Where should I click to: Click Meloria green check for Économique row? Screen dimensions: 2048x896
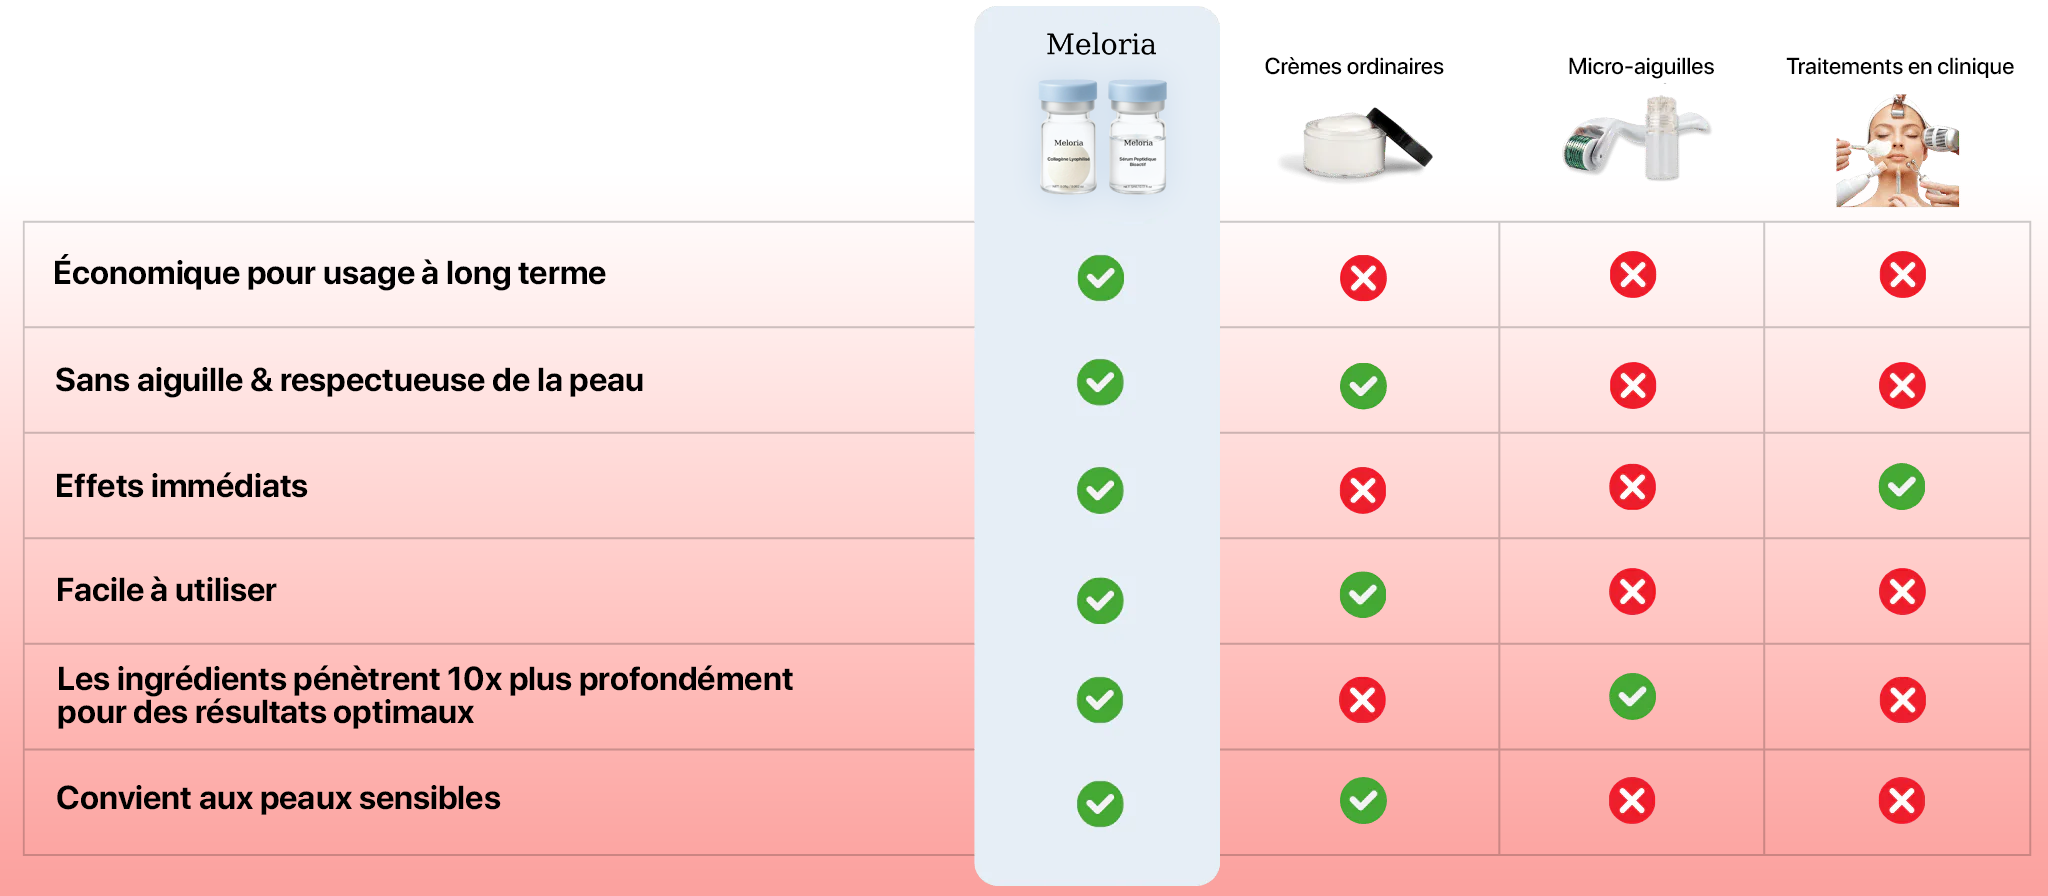[x=1100, y=278]
